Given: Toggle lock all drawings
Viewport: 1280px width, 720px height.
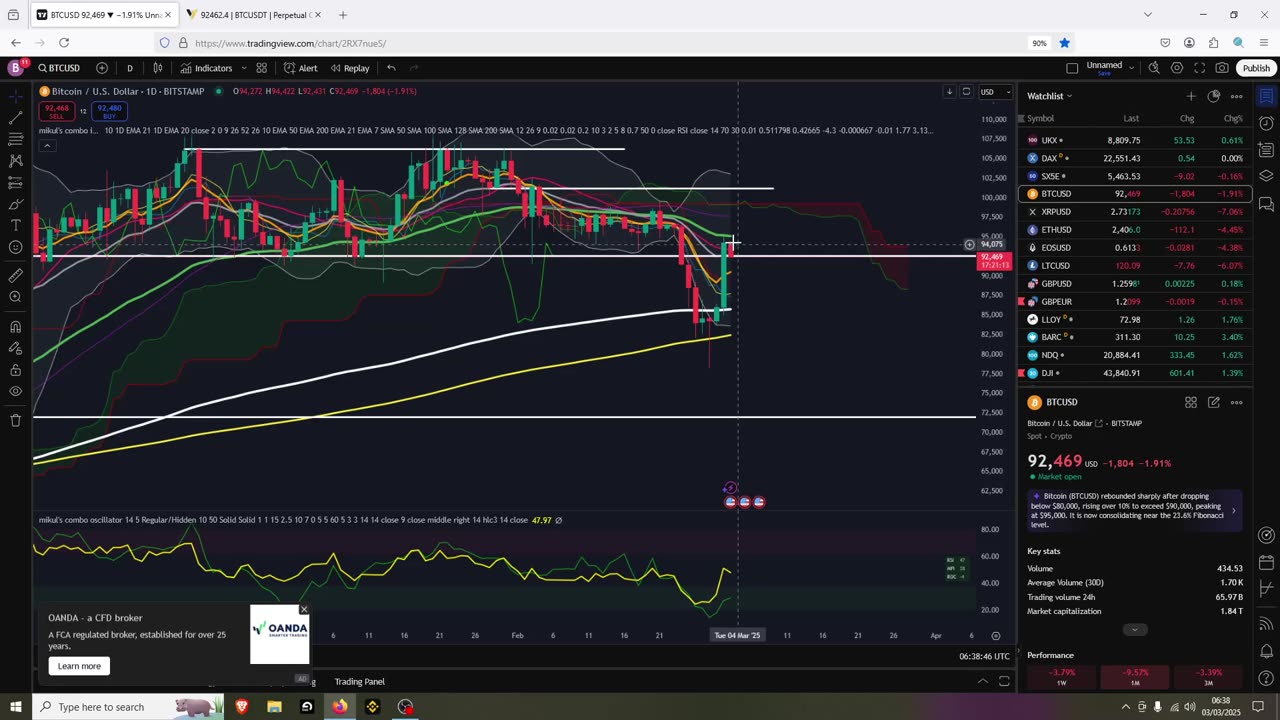Looking at the screenshot, I should (x=15, y=370).
